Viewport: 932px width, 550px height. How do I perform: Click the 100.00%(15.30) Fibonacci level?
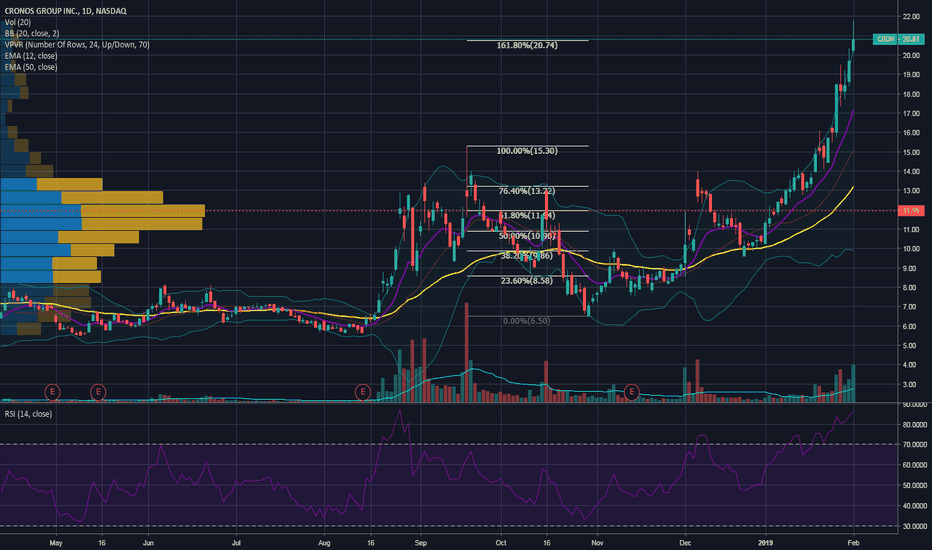pyautogui.click(x=527, y=151)
